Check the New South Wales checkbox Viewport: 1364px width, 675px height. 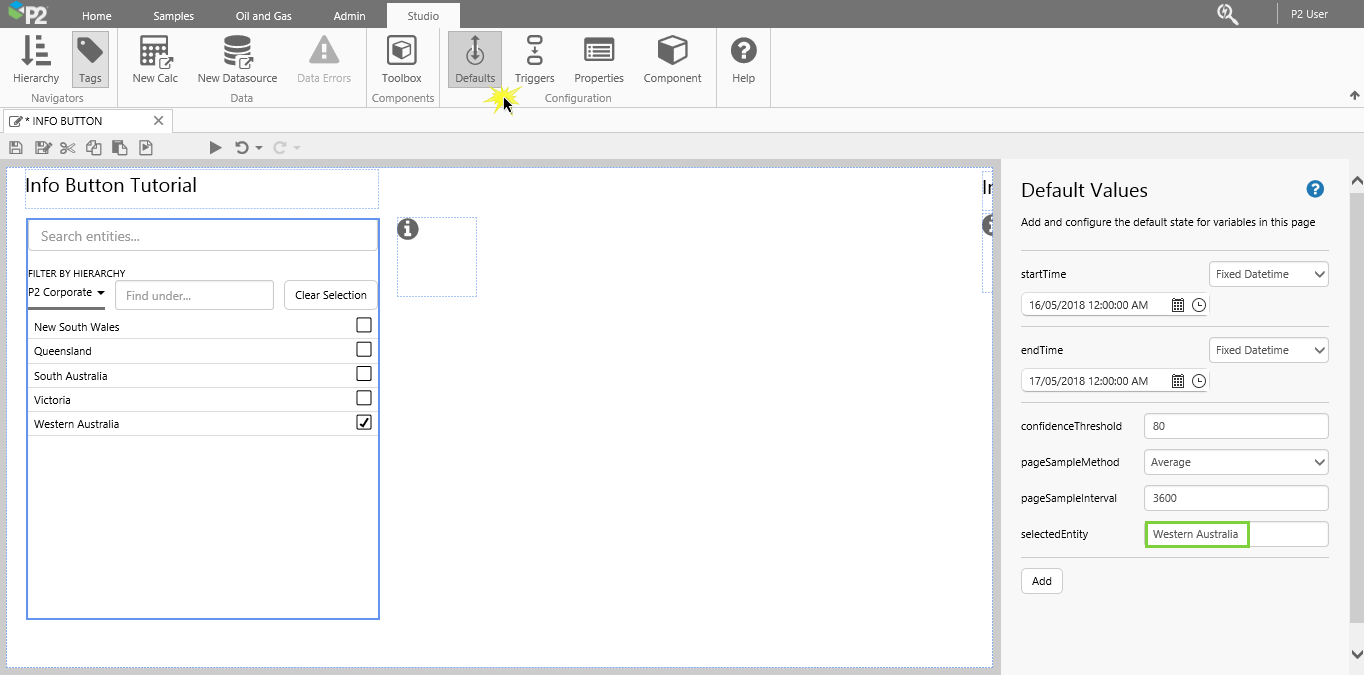(364, 325)
